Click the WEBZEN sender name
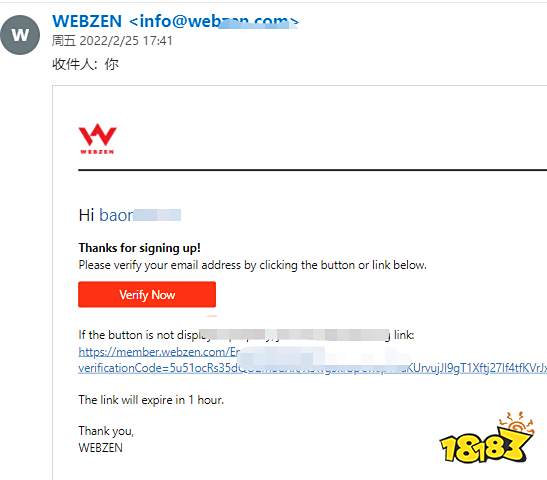 (x=87, y=21)
